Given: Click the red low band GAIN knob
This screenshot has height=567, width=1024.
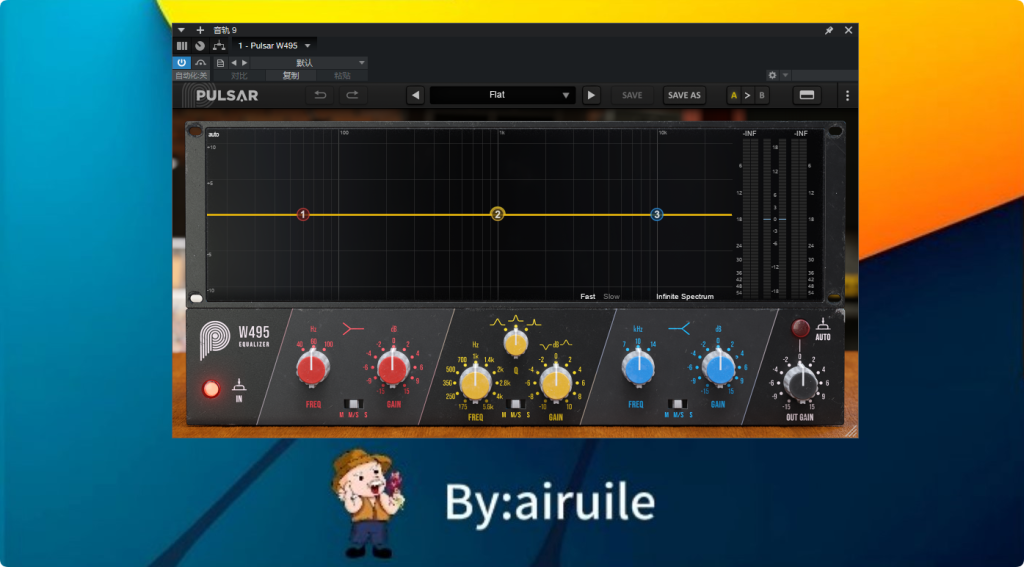Looking at the screenshot, I should click(394, 369).
